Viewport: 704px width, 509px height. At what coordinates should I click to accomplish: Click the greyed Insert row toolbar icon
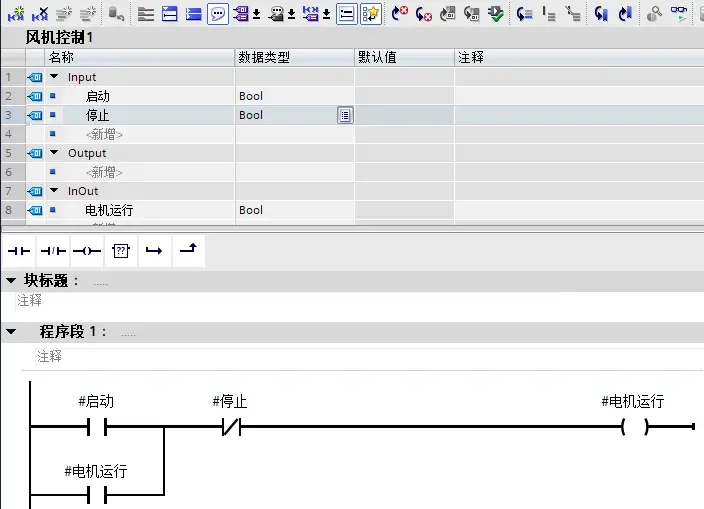point(64,14)
